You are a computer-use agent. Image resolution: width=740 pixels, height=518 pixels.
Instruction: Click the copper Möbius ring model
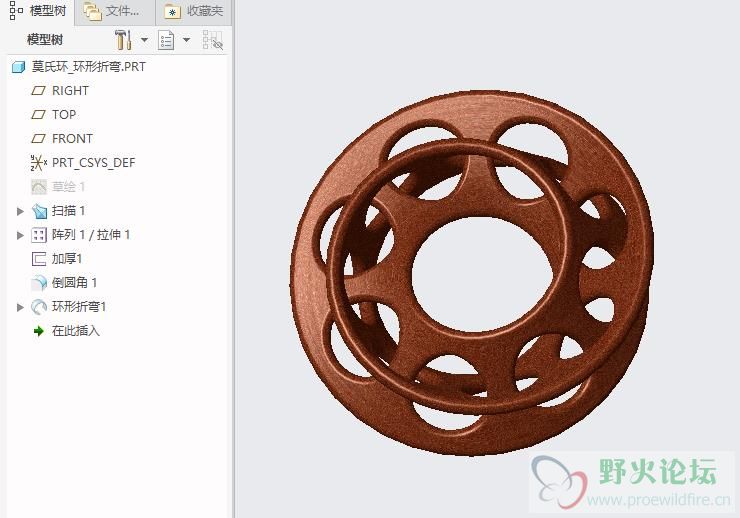(472, 273)
